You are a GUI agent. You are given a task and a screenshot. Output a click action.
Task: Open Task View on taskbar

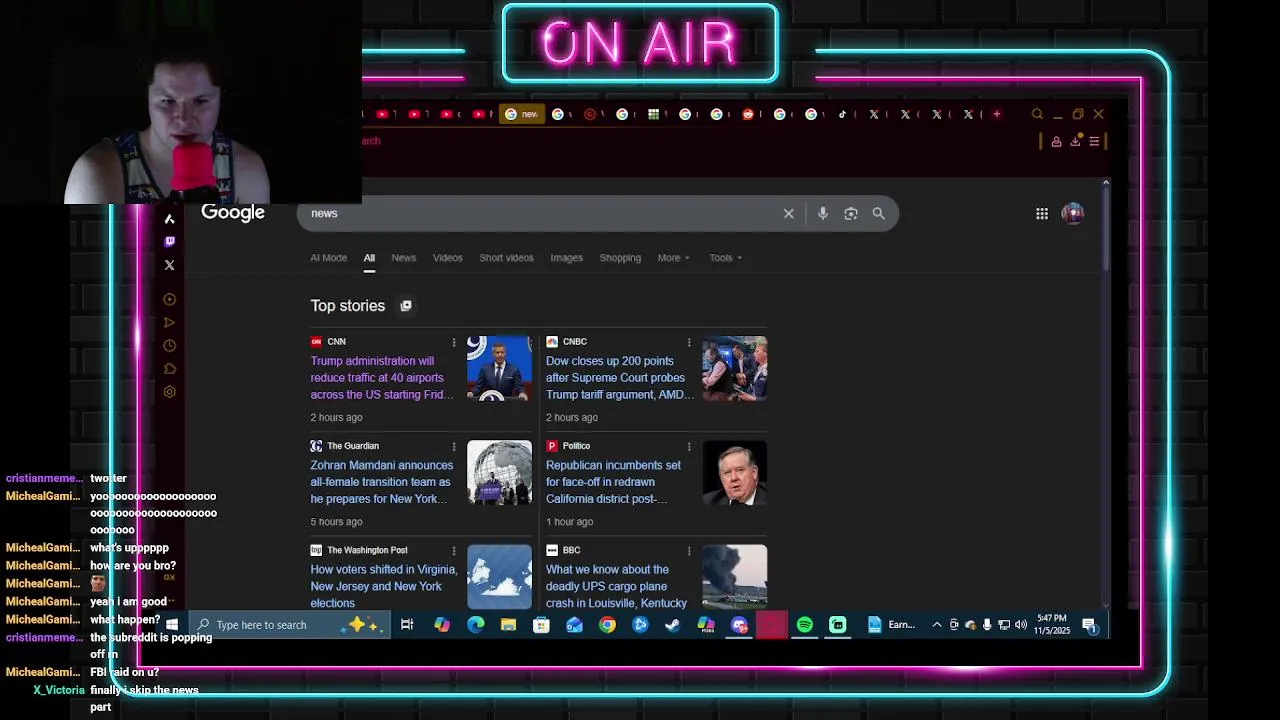coord(407,625)
